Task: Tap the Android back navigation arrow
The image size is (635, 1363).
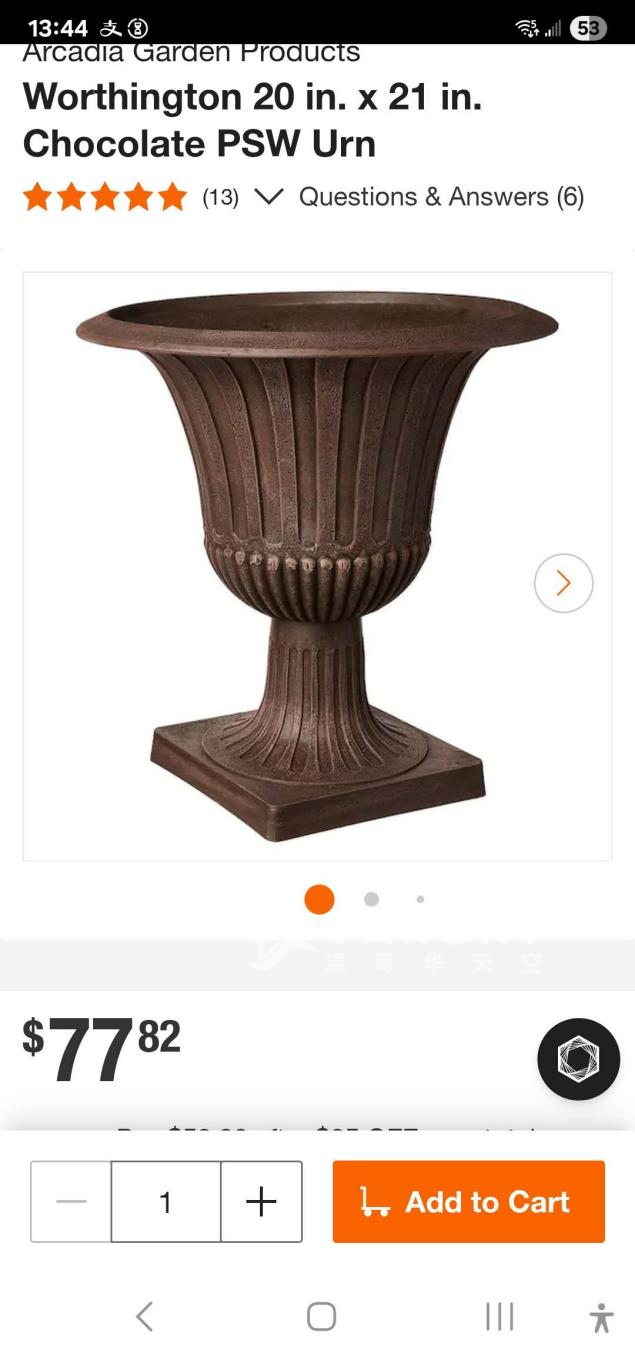Action: [145, 1316]
